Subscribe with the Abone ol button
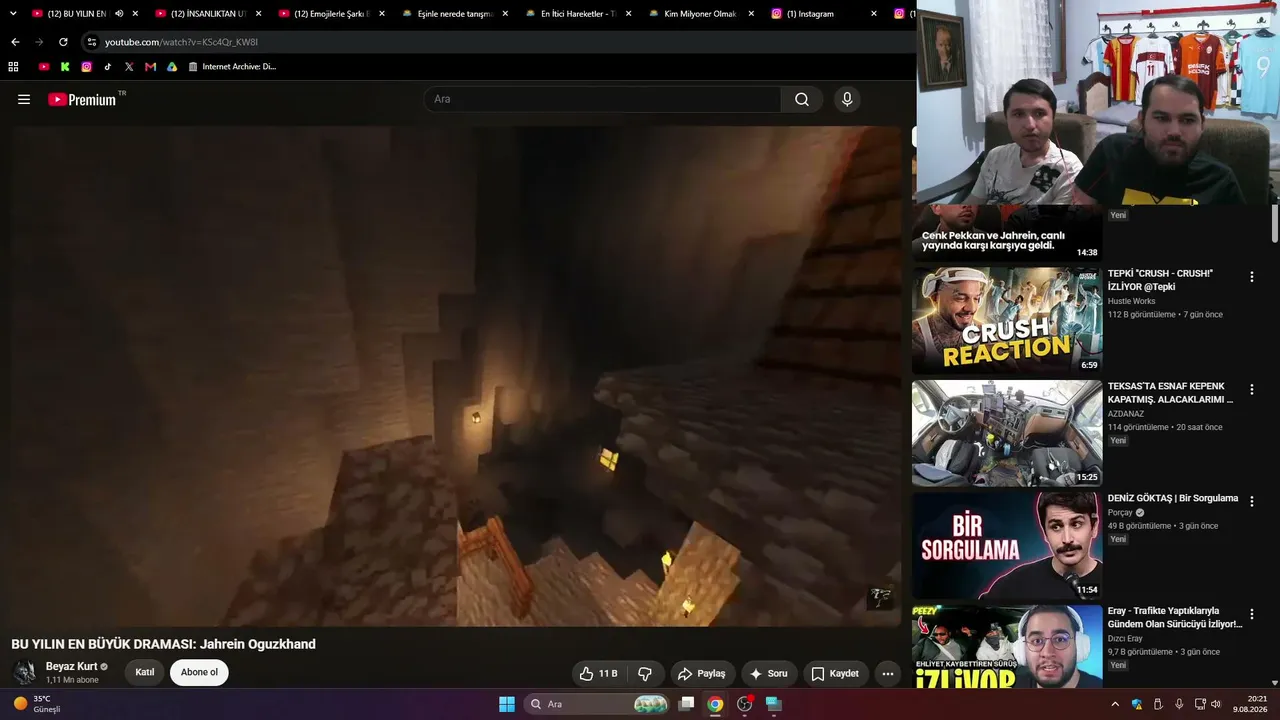This screenshot has height=720, width=1280. (199, 673)
